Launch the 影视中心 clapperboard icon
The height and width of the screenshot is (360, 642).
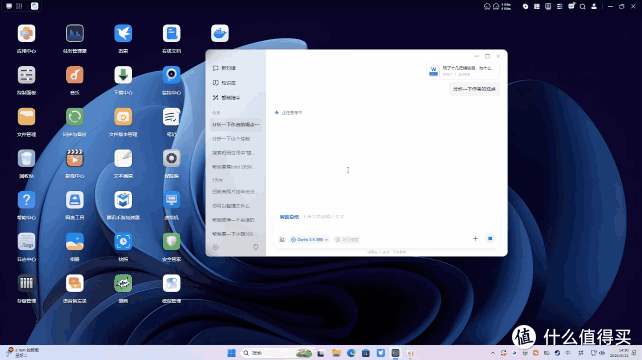(x=75, y=158)
